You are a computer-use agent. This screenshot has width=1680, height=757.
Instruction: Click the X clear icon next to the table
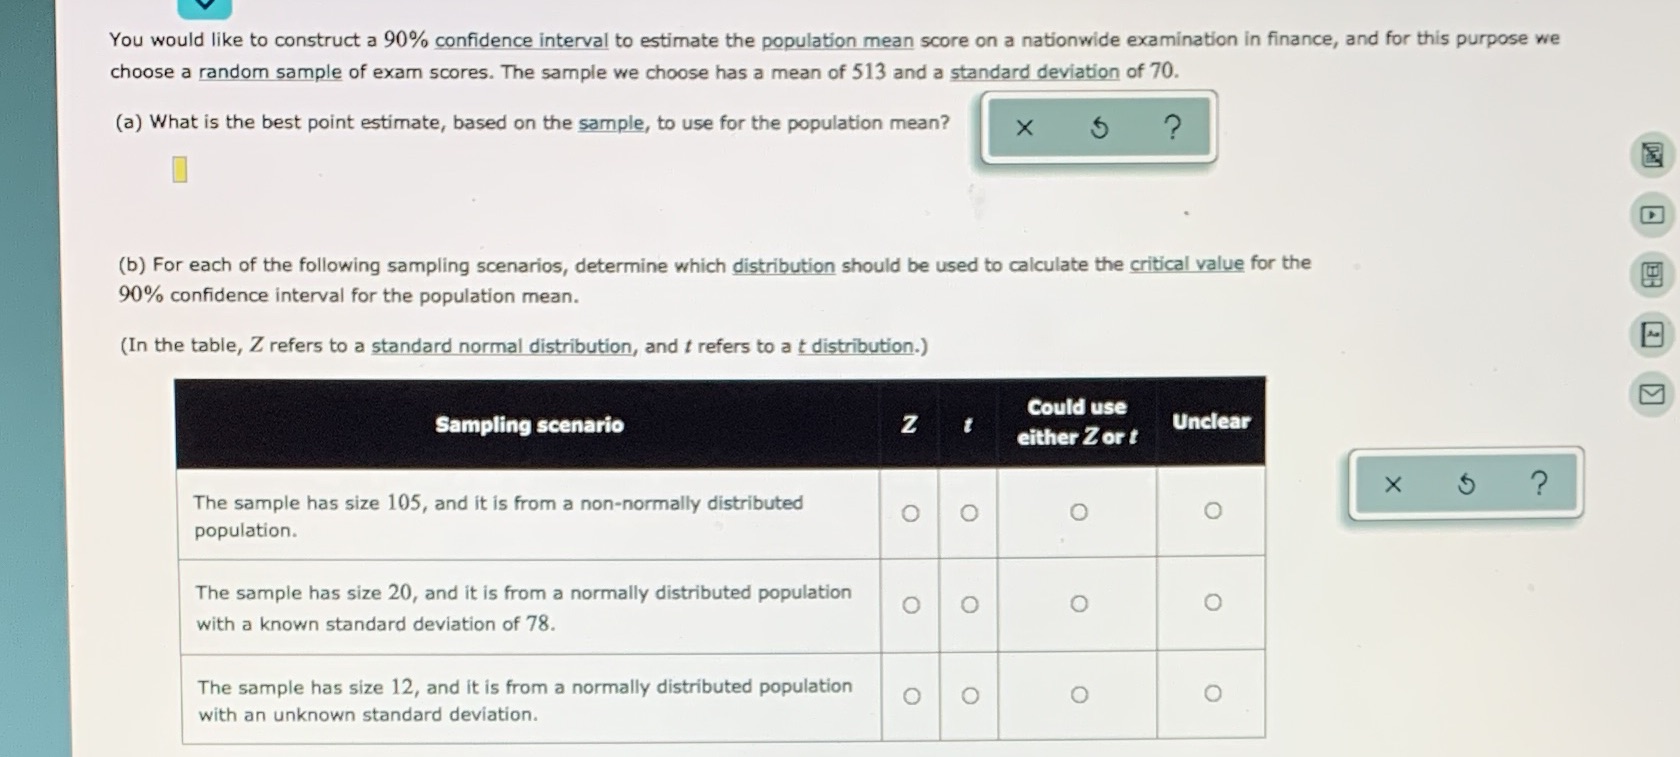(1393, 484)
